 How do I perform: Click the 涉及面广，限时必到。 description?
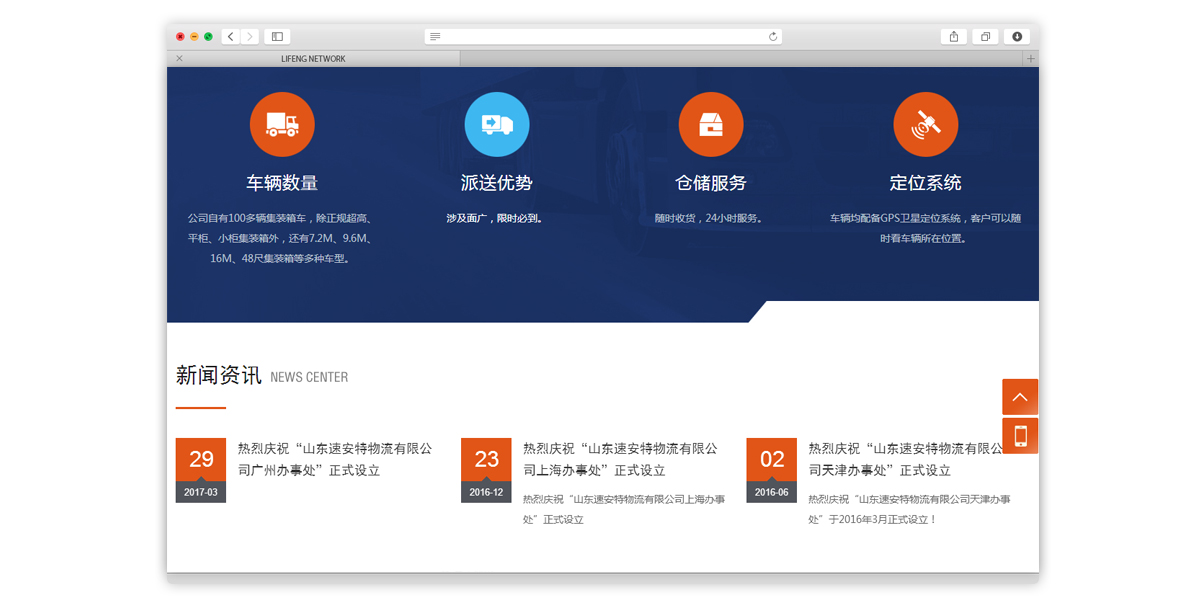pyautogui.click(x=495, y=218)
